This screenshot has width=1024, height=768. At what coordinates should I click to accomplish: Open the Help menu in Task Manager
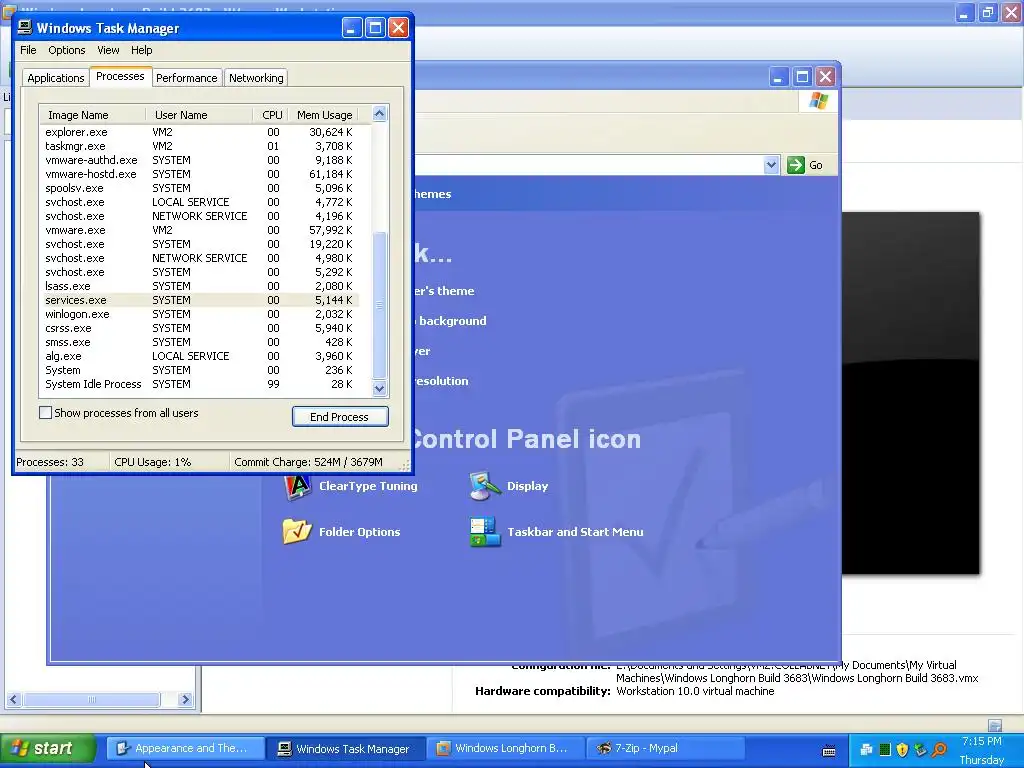pyautogui.click(x=142, y=50)
